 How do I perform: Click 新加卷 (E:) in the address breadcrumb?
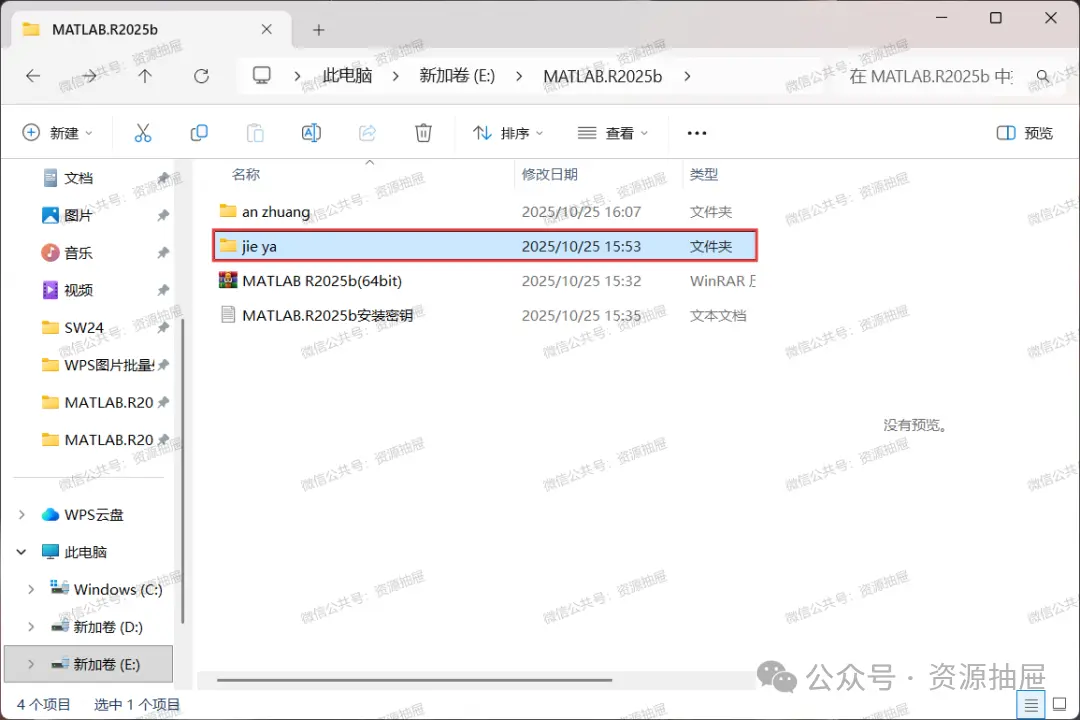coord(457,76)
